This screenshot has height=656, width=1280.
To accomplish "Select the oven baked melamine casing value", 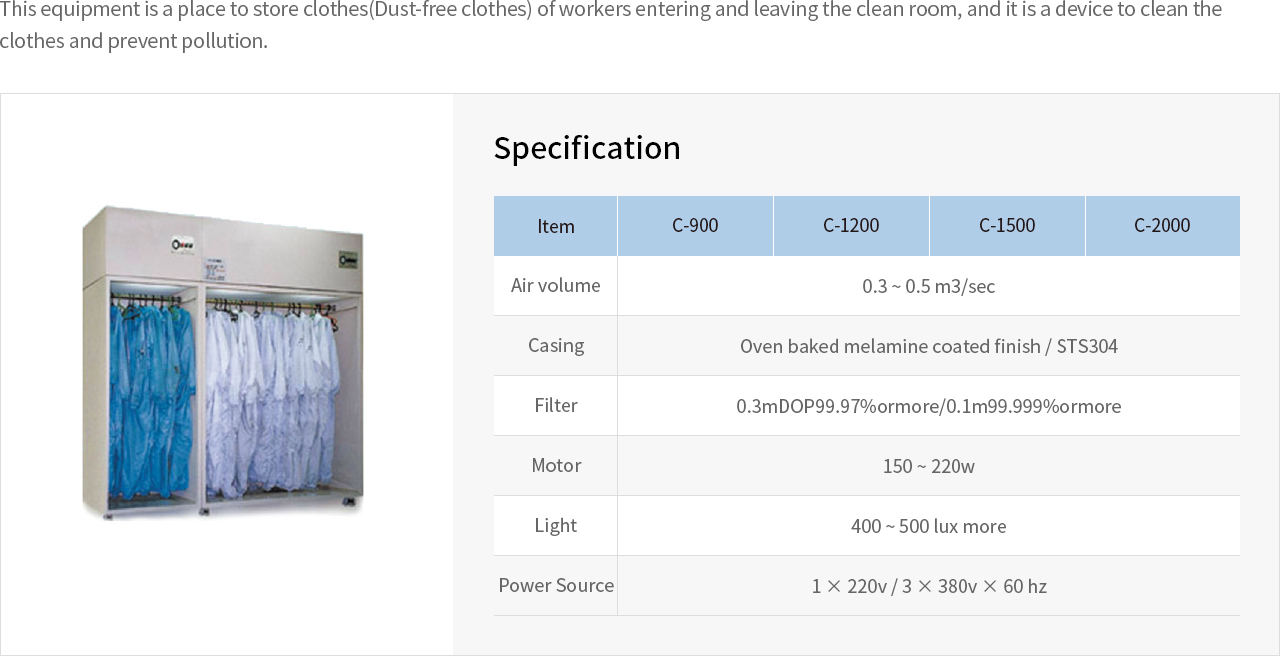I will tap(928, 346).
